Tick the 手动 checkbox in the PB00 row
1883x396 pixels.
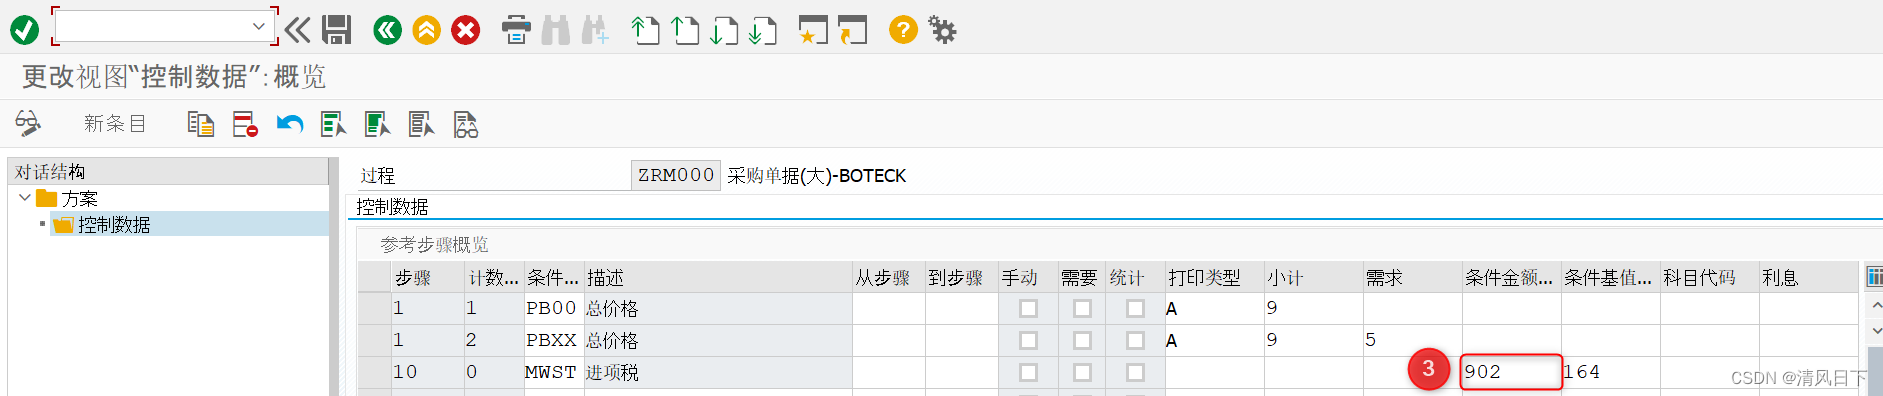[1028, 308]
